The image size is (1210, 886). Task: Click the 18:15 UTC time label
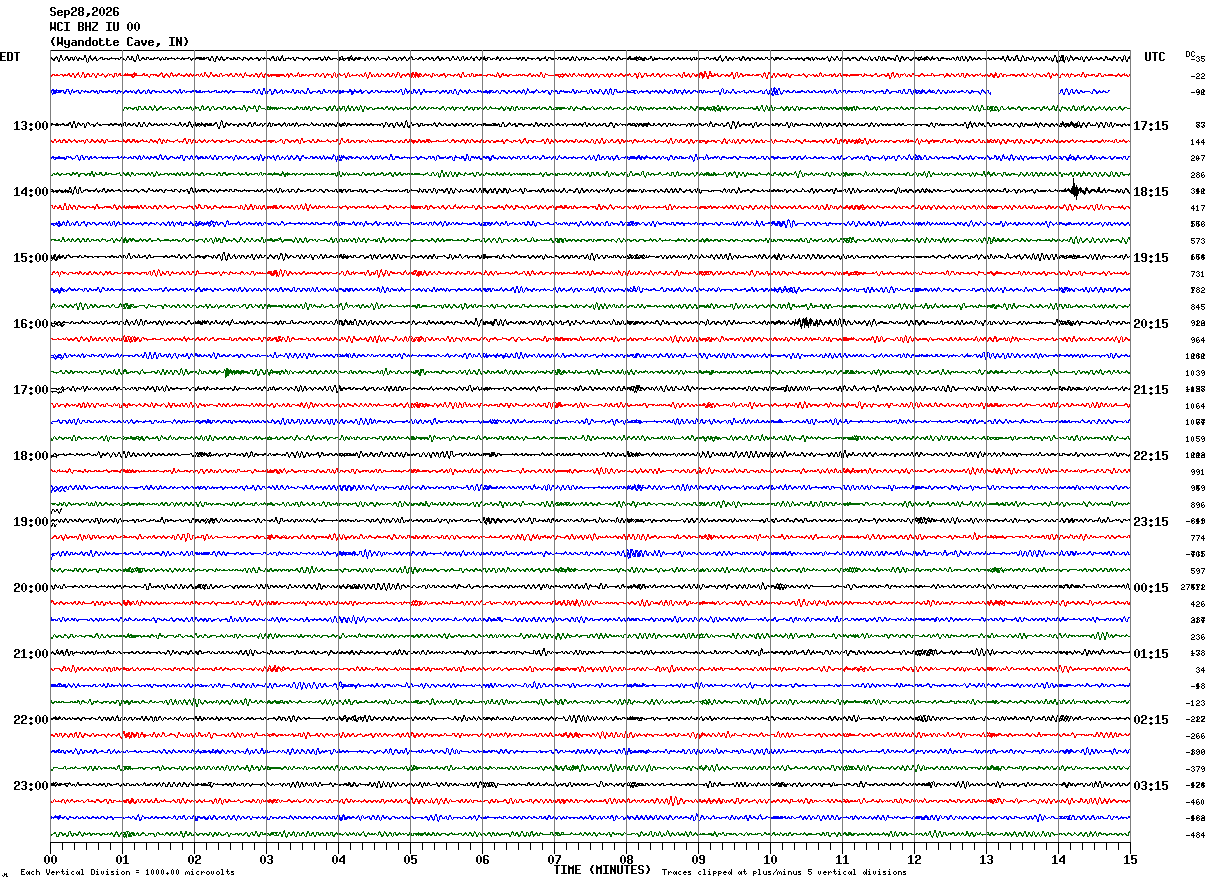[x=1151, y=191]
